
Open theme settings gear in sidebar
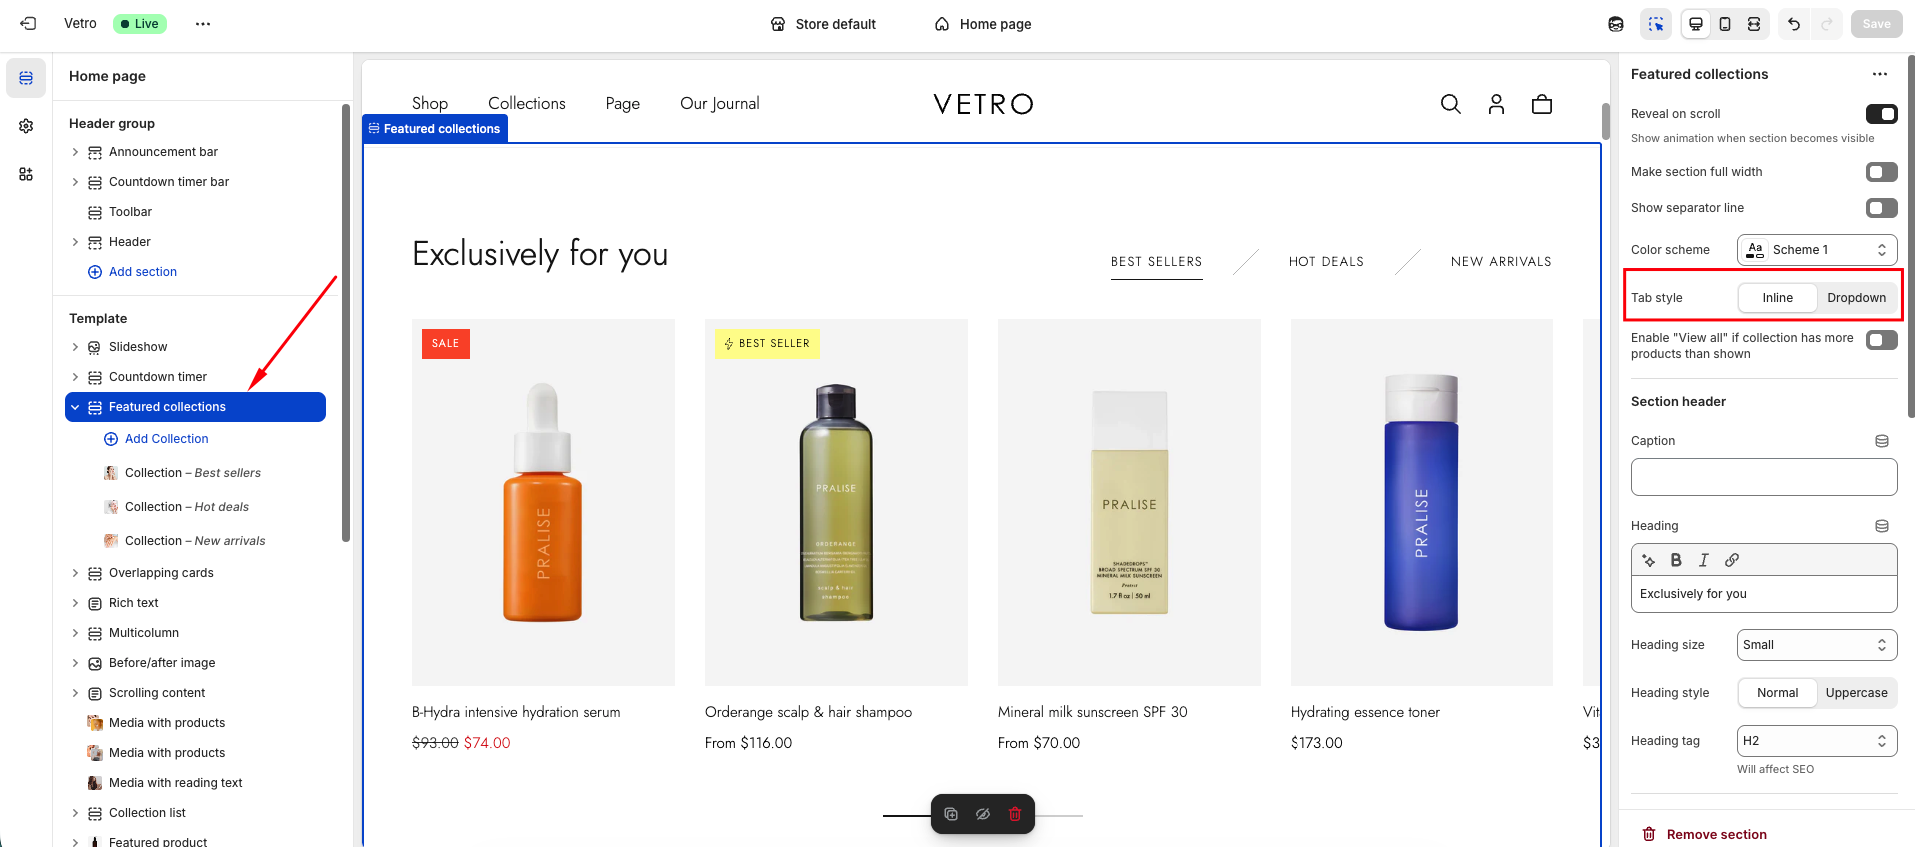(x=26, y=126)
